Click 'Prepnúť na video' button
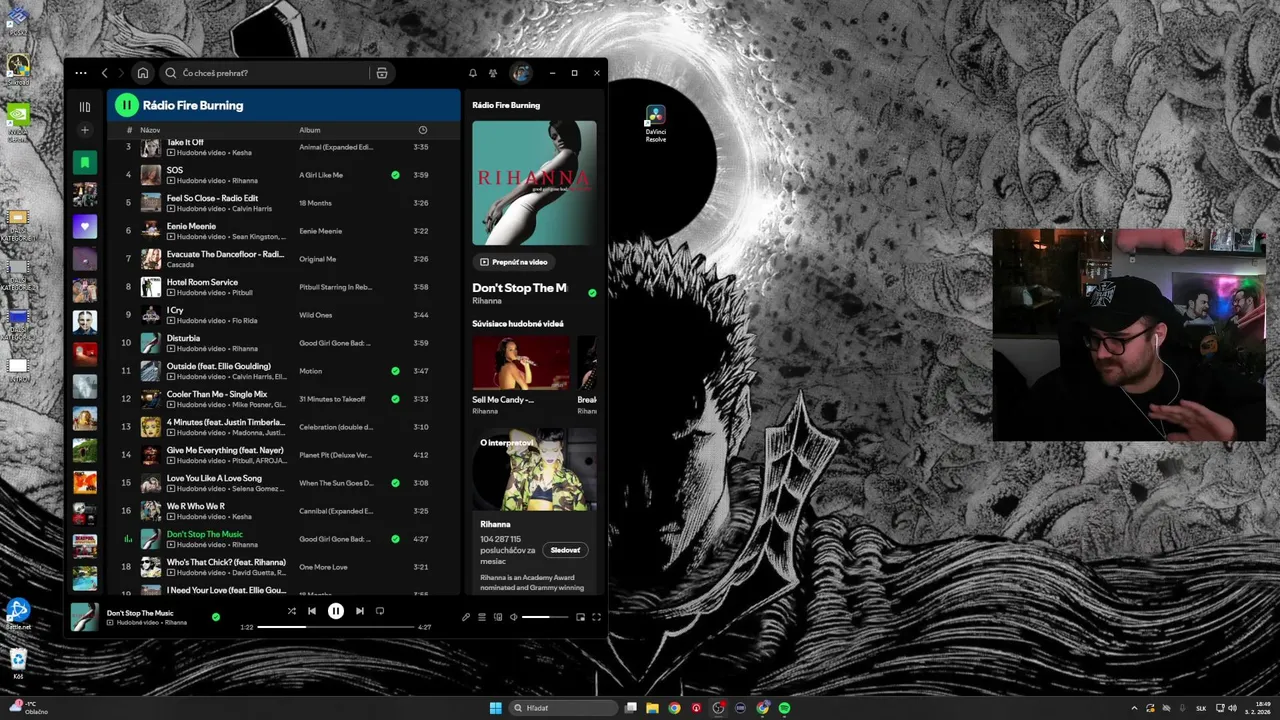Viewport: 1280px width, 720px height. point(514,262)
